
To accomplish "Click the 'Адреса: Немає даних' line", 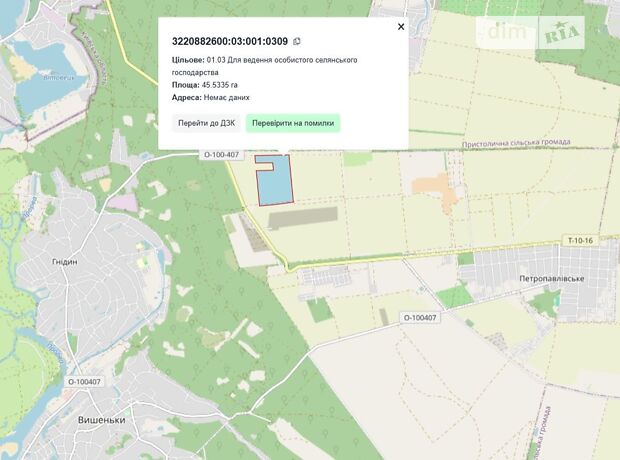I will [x=211, y=97].
